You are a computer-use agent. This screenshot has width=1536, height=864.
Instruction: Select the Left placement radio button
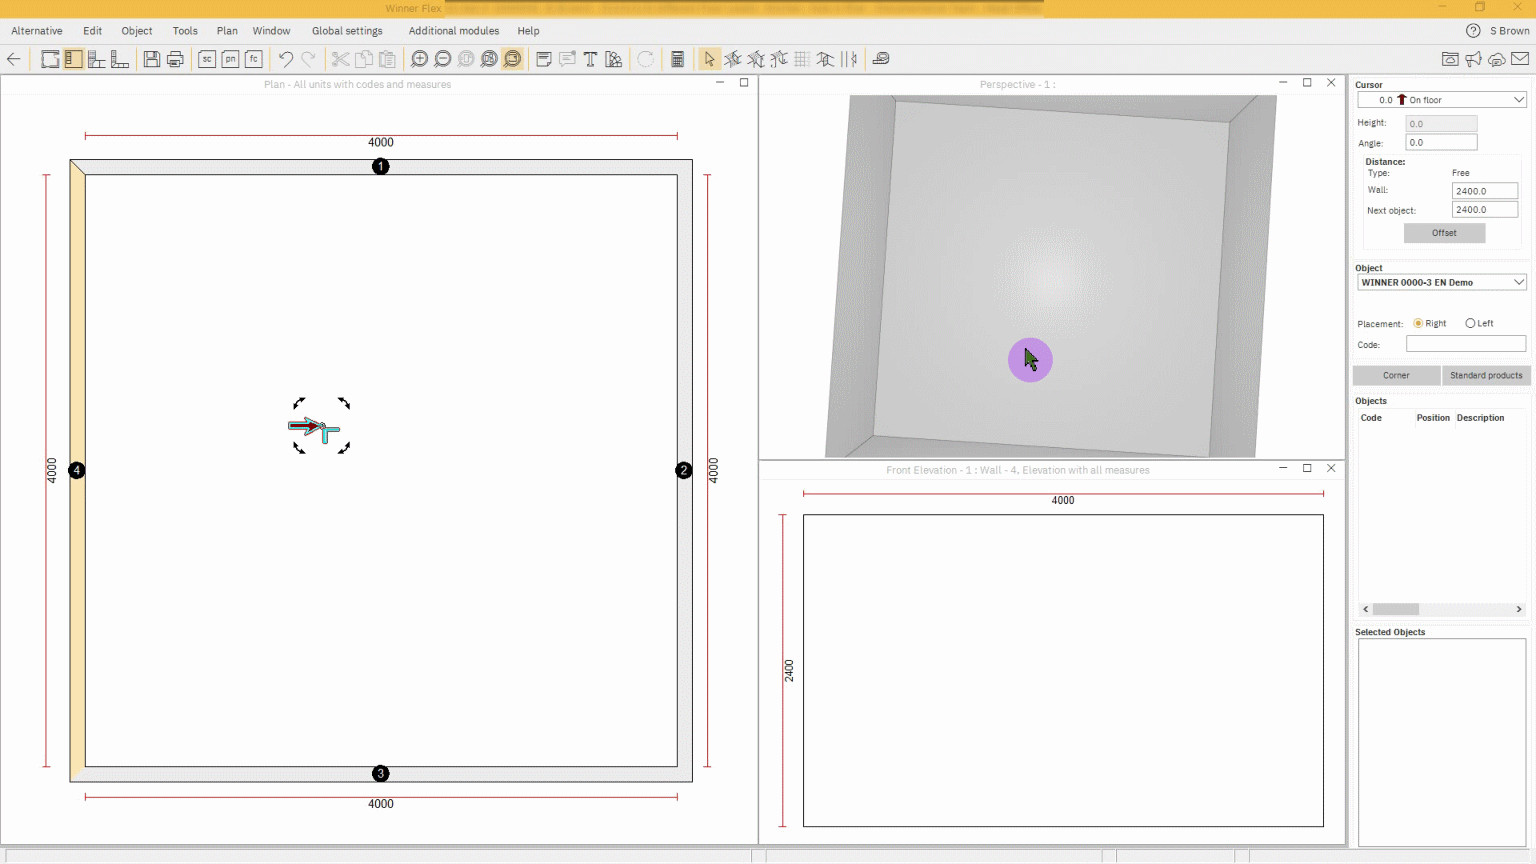pyautogui.click(x=1470, y=323)
